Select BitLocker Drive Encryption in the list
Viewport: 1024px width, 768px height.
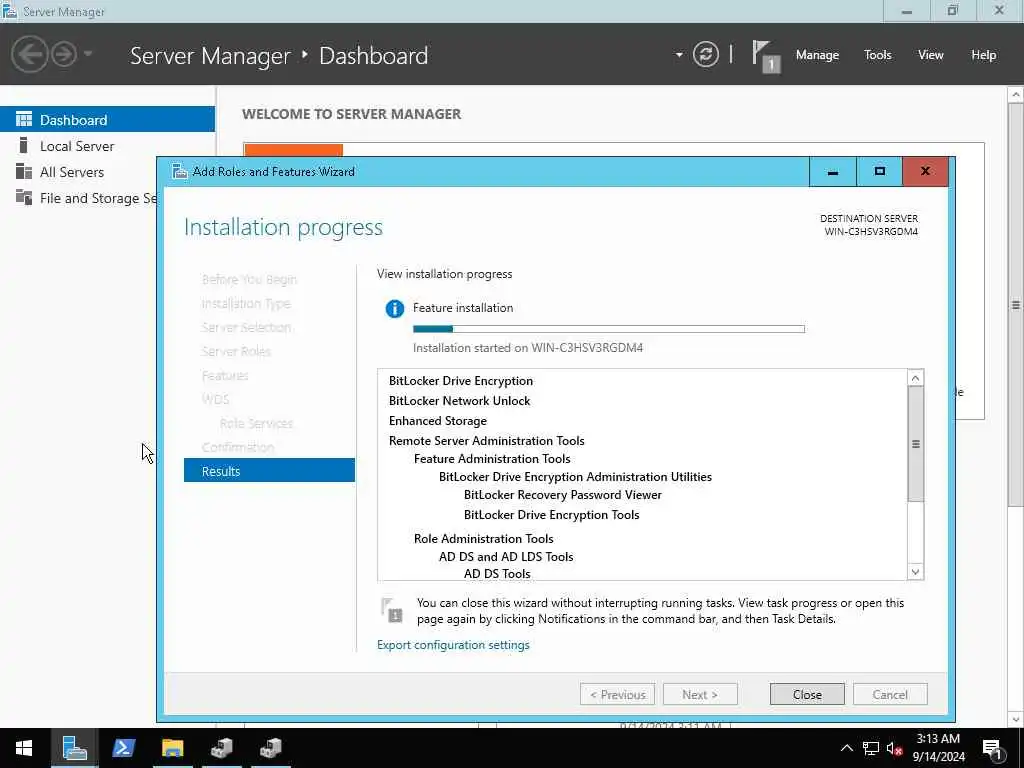(460, 381)
